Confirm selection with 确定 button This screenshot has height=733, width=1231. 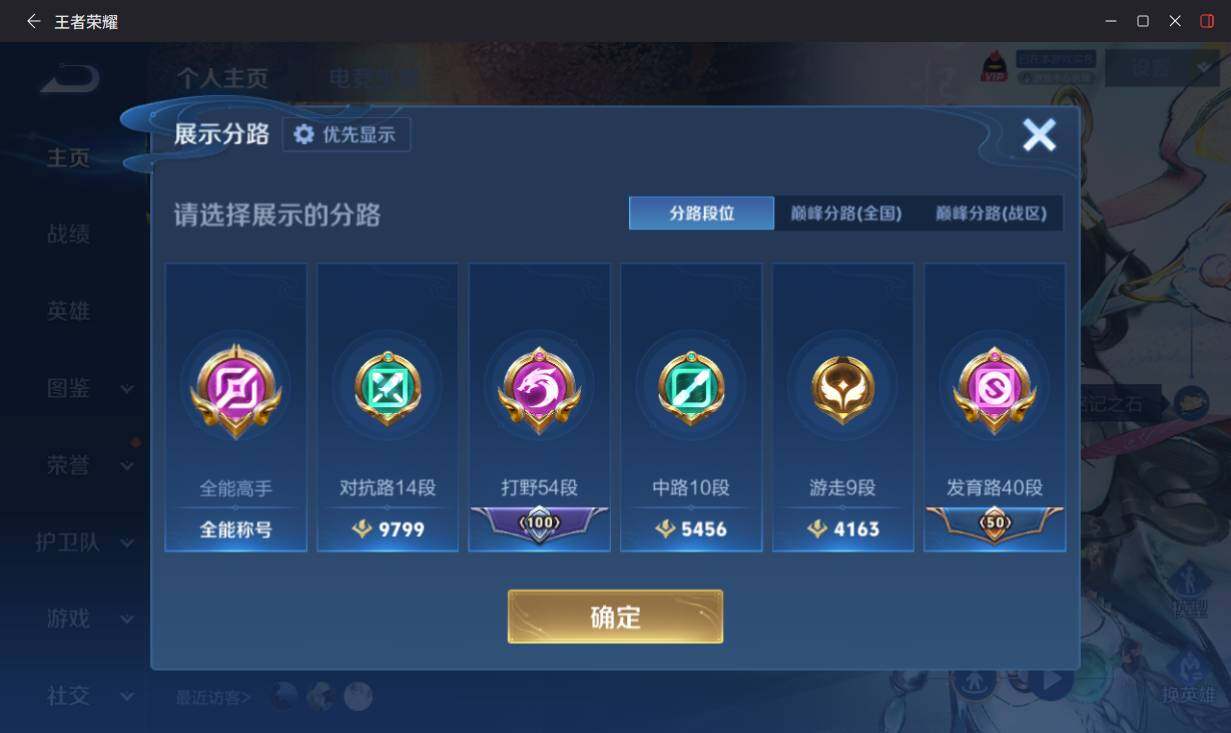[615, 616]
